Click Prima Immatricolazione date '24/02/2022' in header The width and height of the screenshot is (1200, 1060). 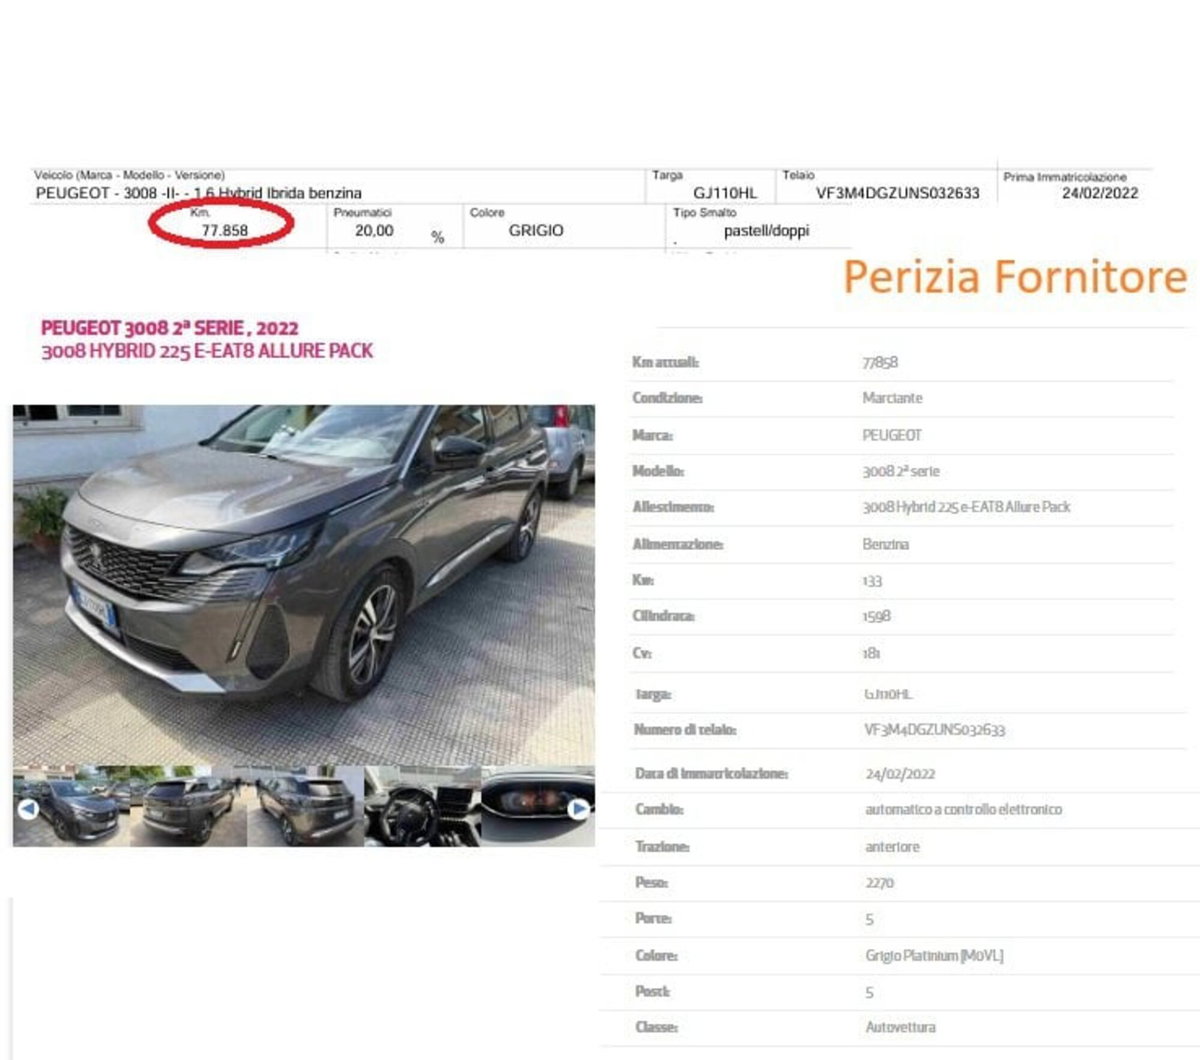point(1100,193)
